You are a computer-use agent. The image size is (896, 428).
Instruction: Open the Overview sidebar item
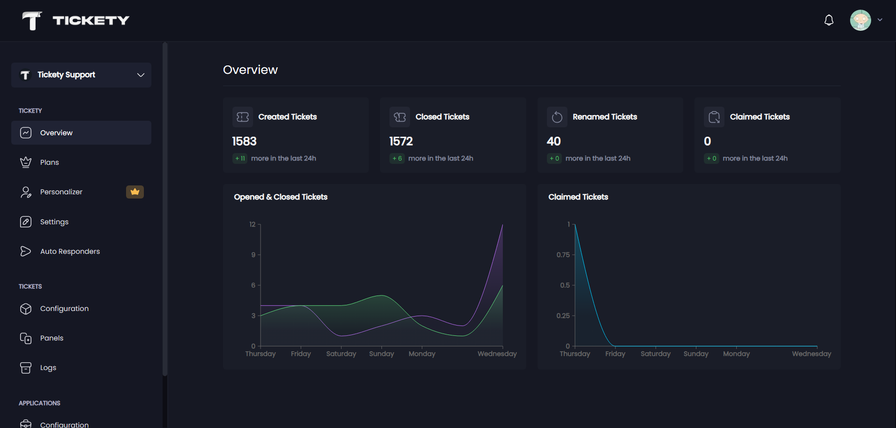[56, 133]
